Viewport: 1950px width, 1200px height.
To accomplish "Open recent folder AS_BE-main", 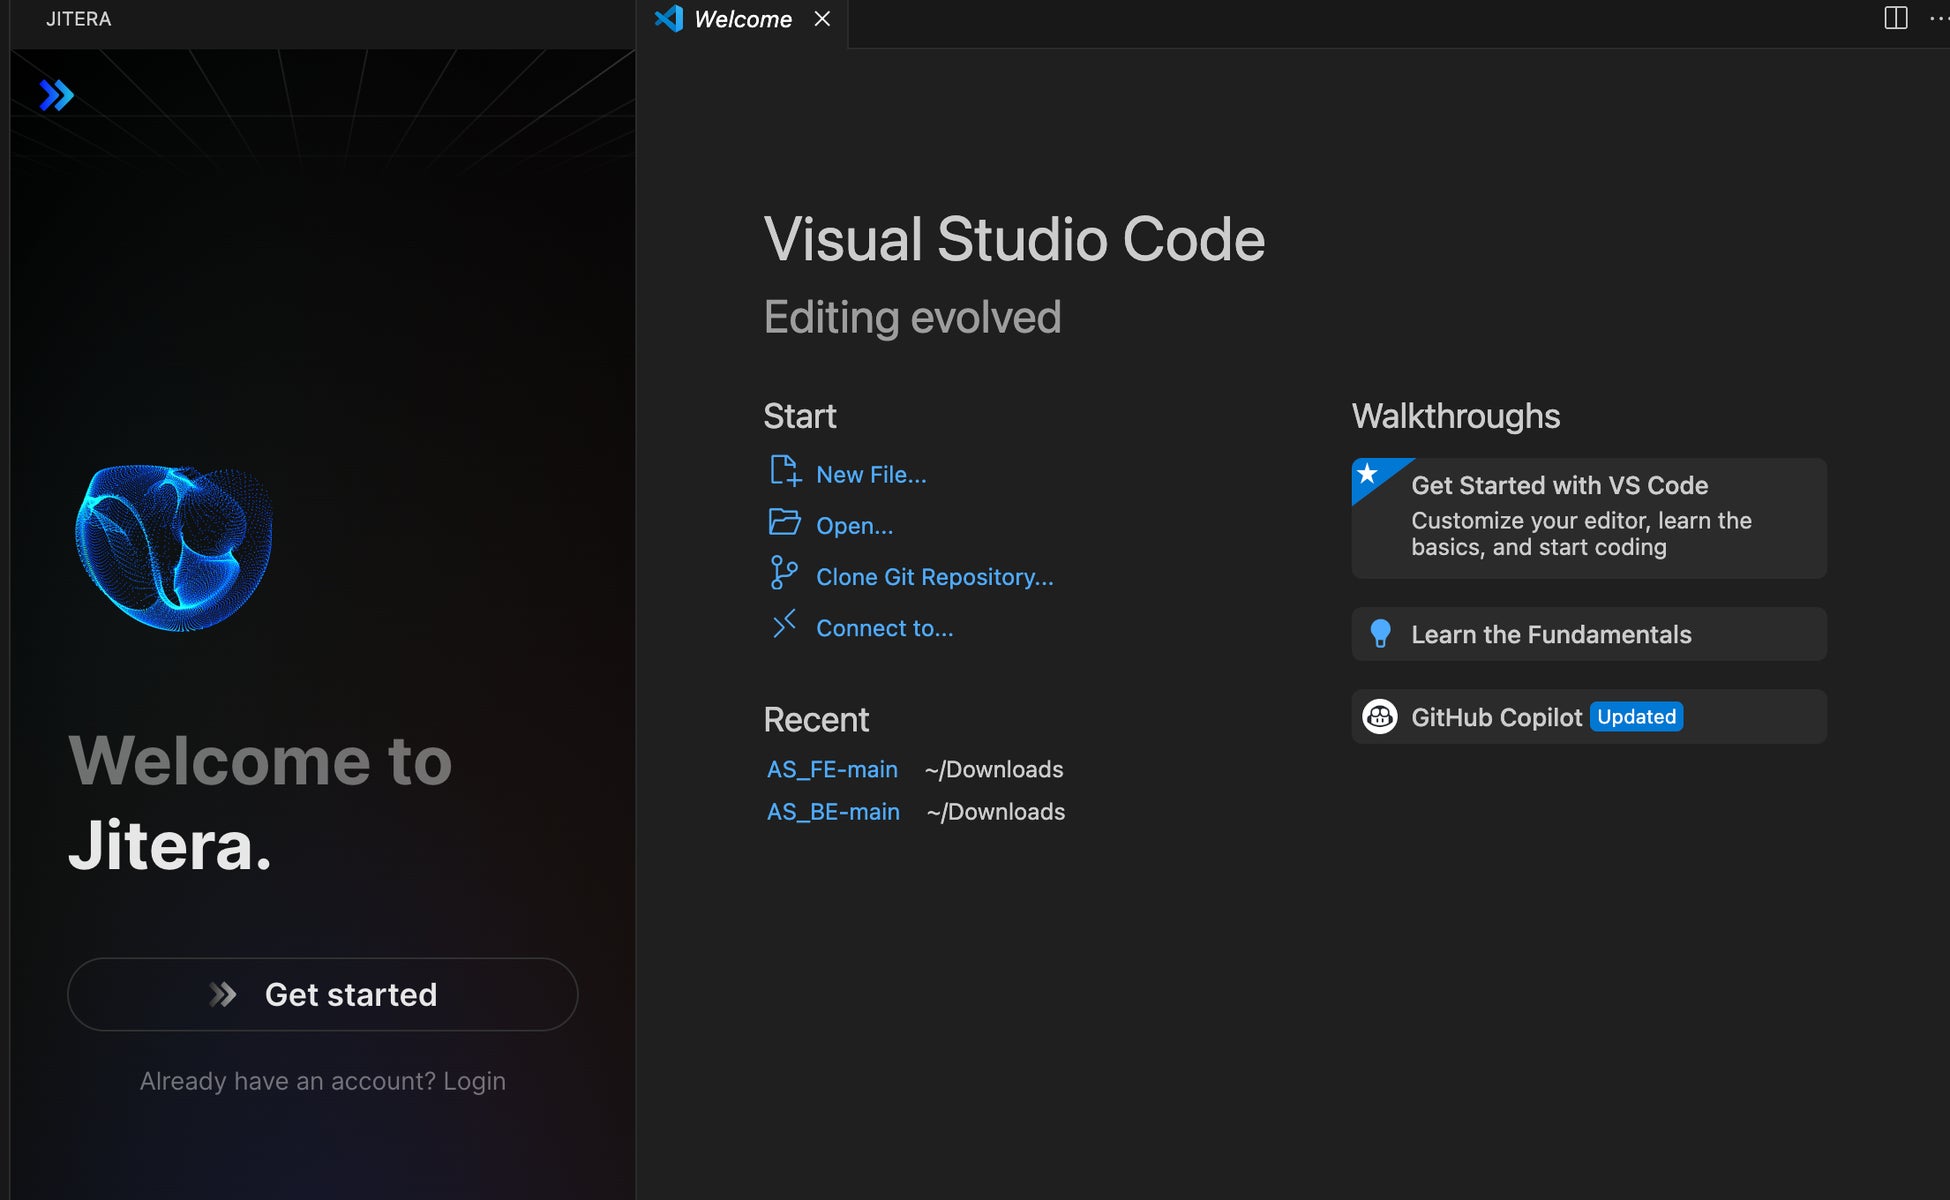I will 833,812.
